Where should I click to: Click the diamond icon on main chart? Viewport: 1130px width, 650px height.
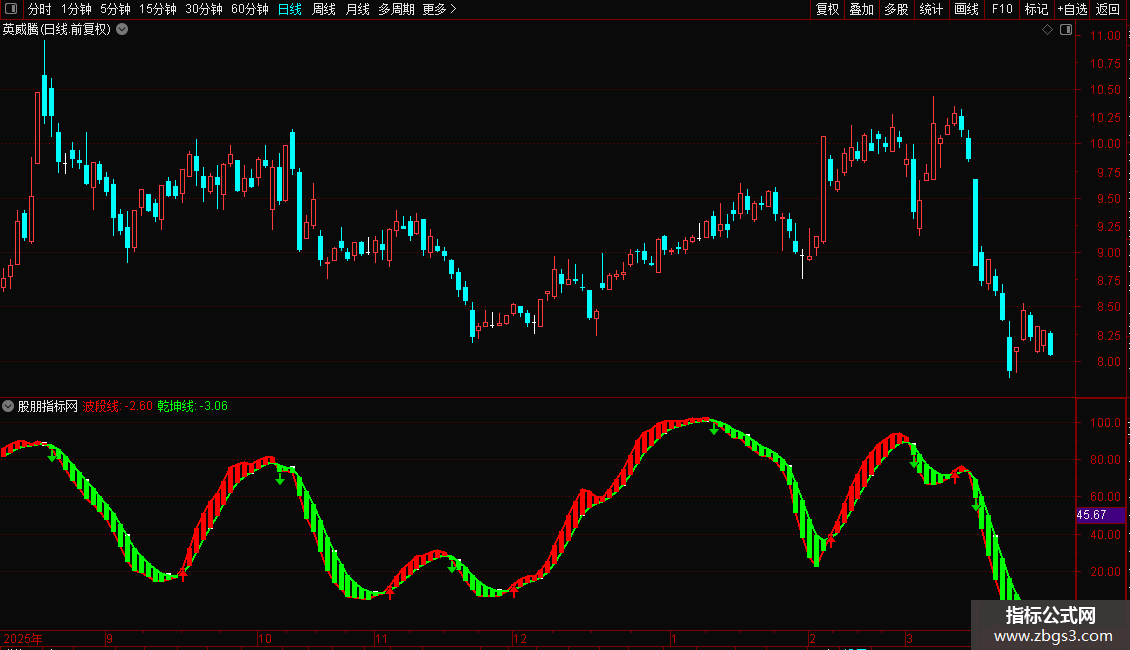(x=1047, y=30)
